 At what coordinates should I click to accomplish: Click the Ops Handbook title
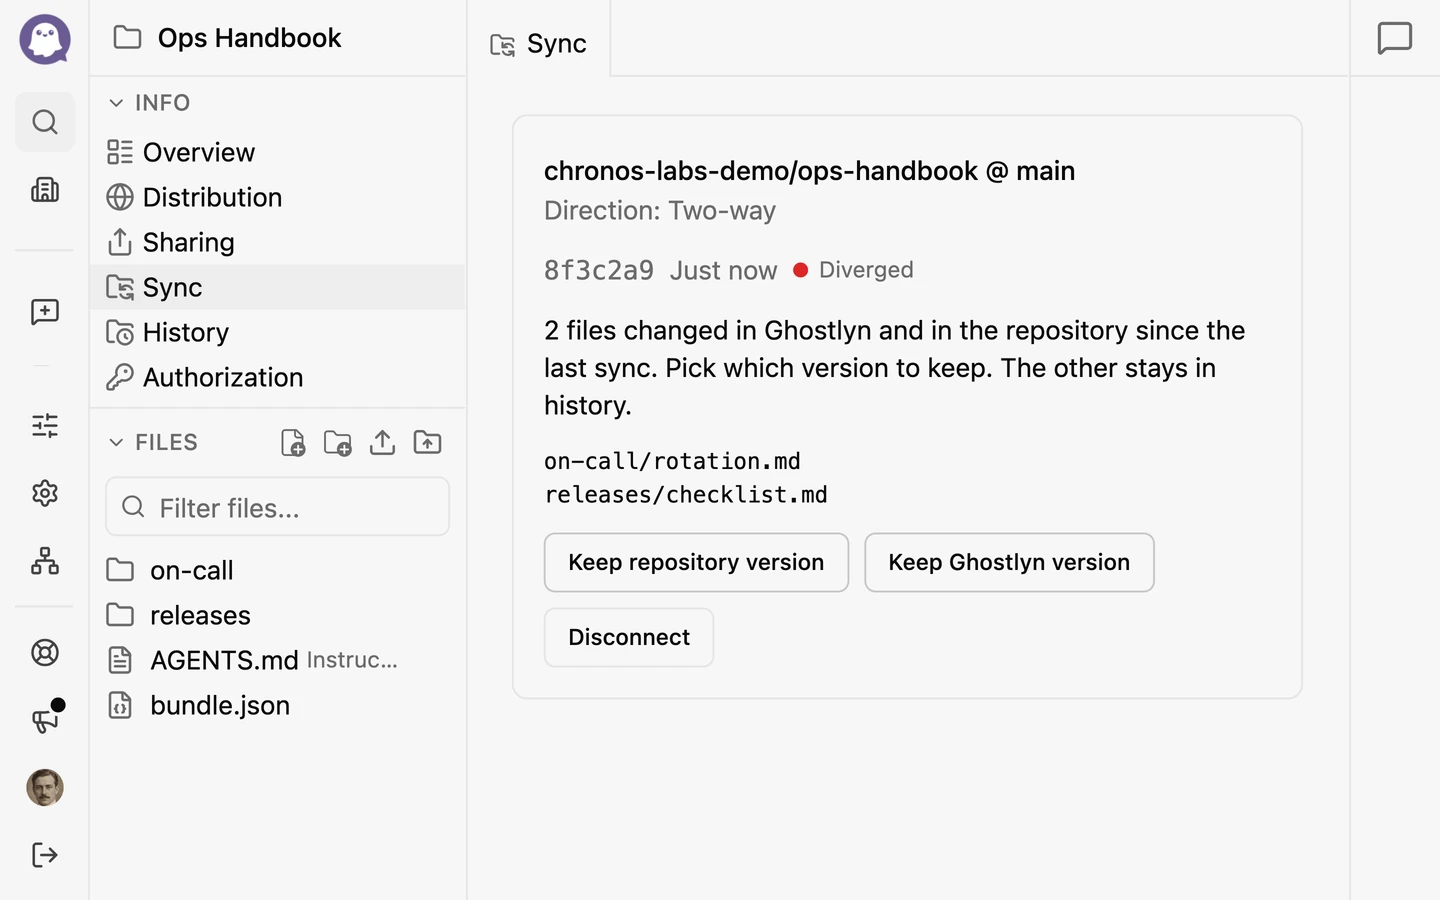(x=250, y=38)
